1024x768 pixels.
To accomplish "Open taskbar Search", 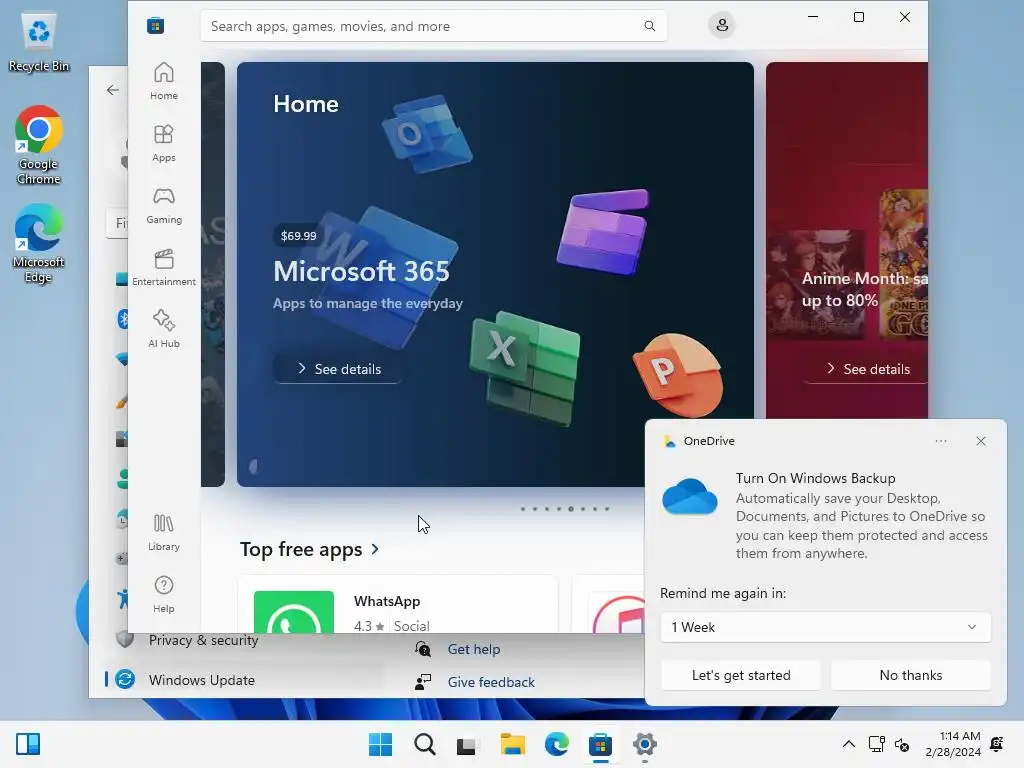I will [424, 744].
